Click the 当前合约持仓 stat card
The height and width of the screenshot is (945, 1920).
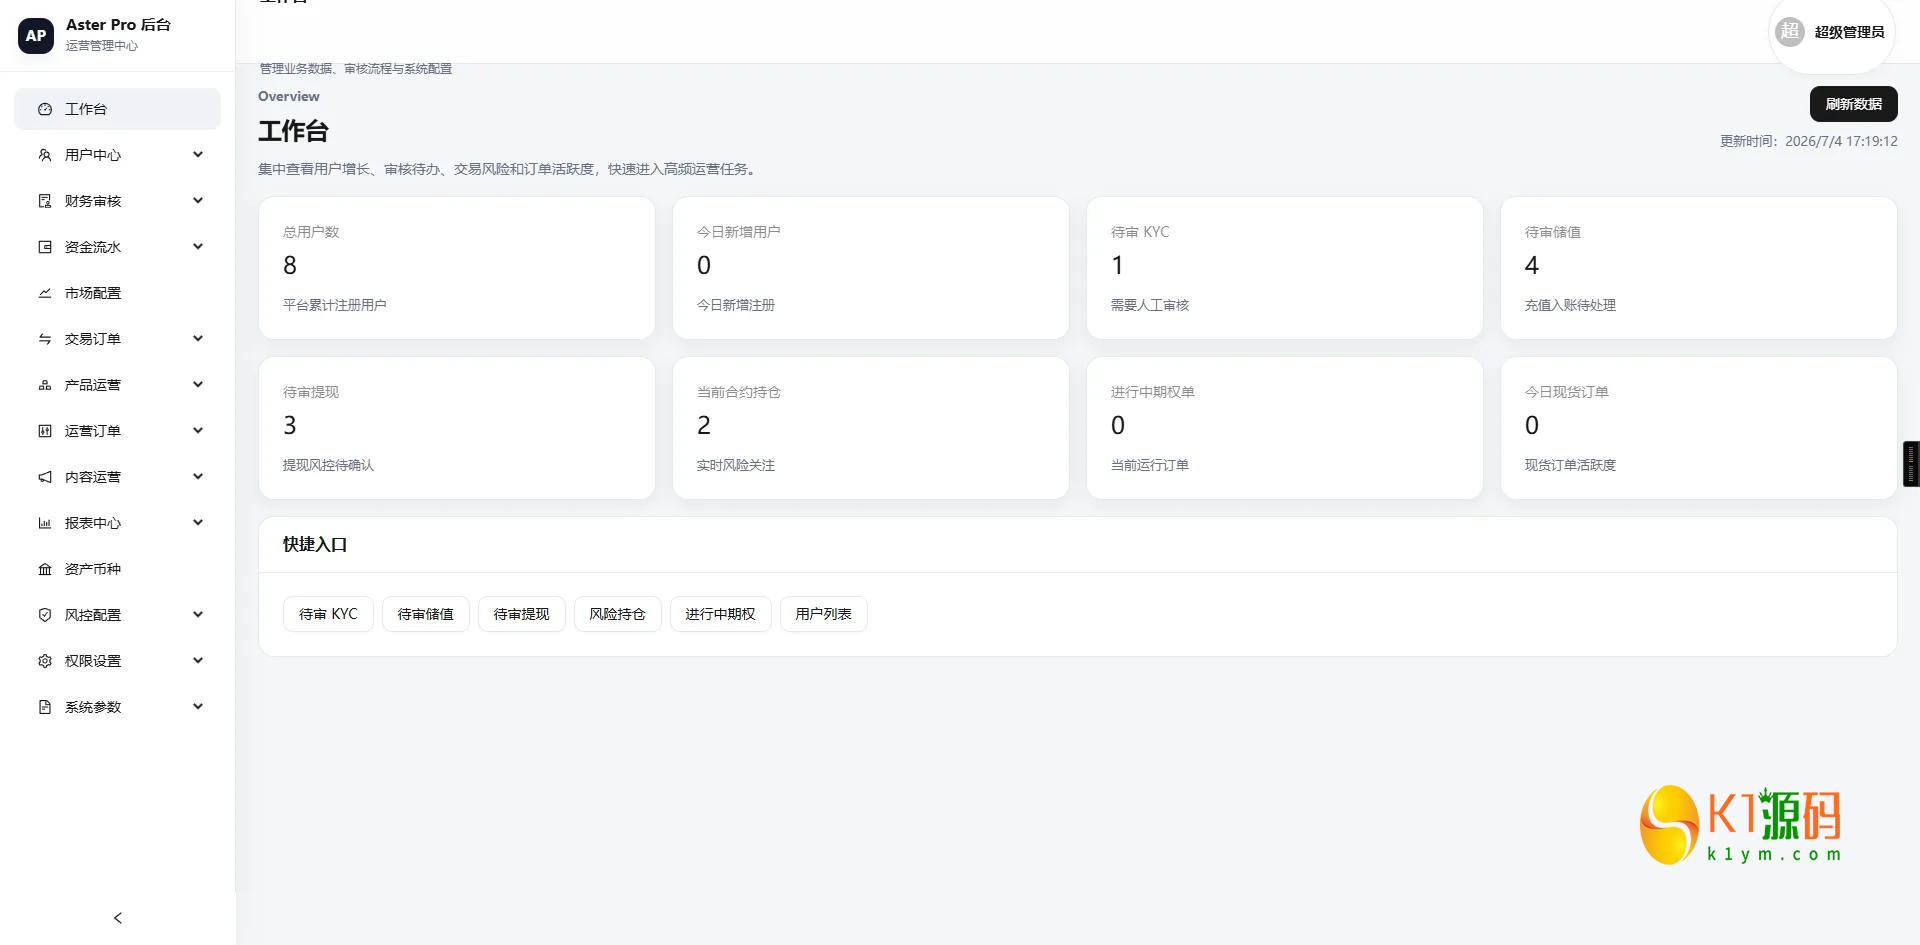[x=871, y=428]
